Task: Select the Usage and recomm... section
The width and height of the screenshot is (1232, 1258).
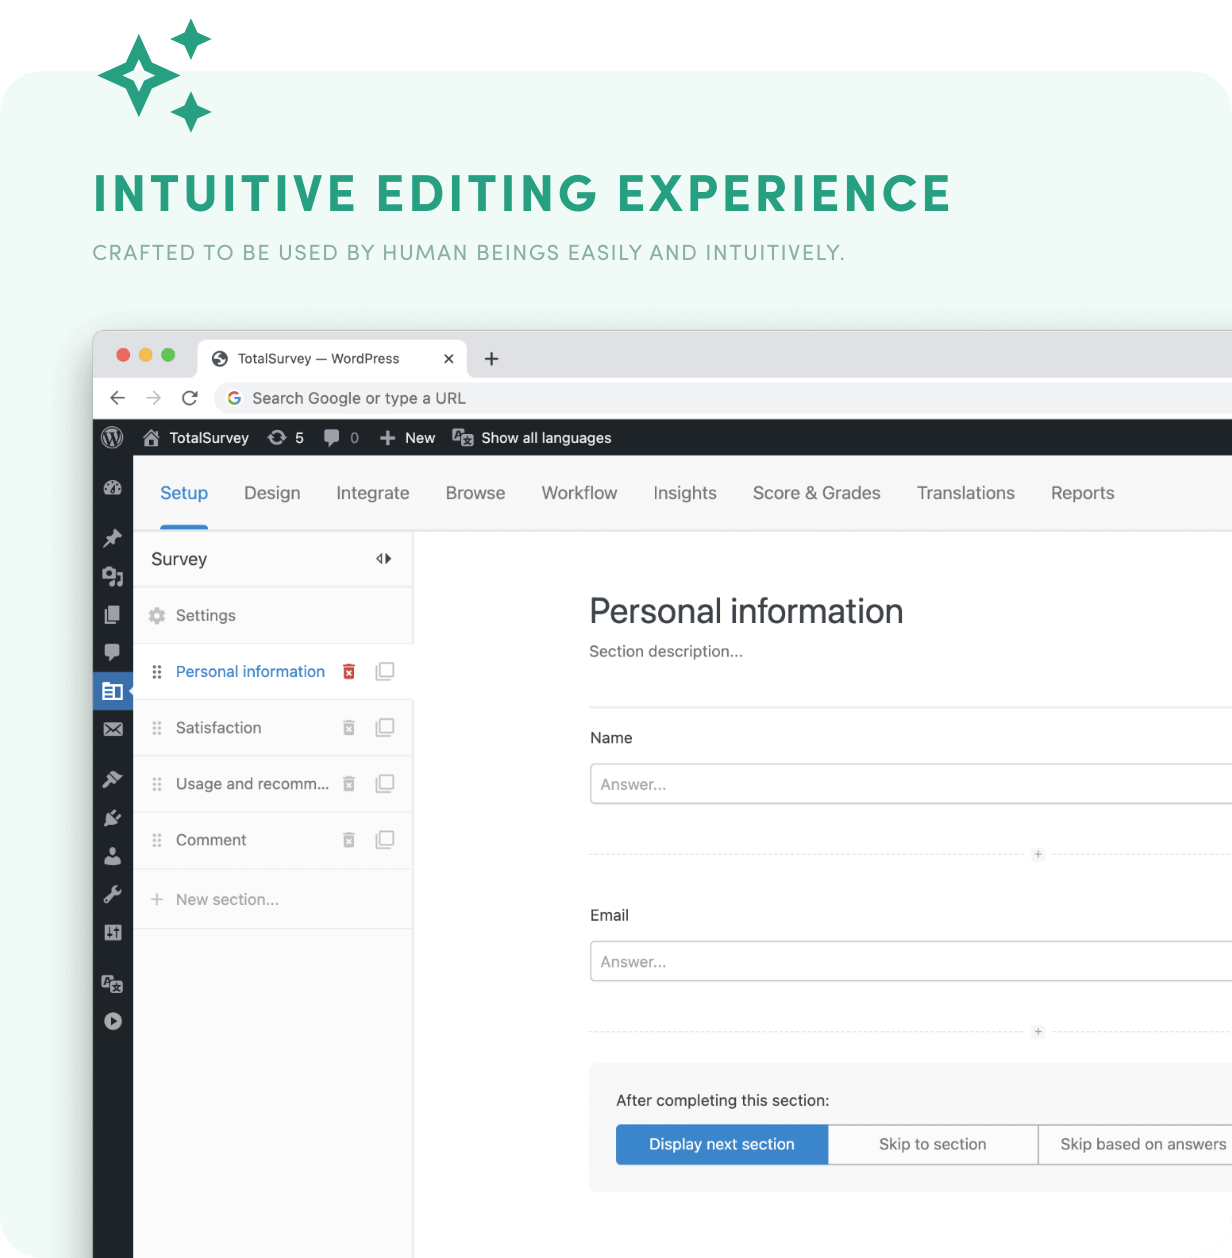Action: tap(252, 784)
